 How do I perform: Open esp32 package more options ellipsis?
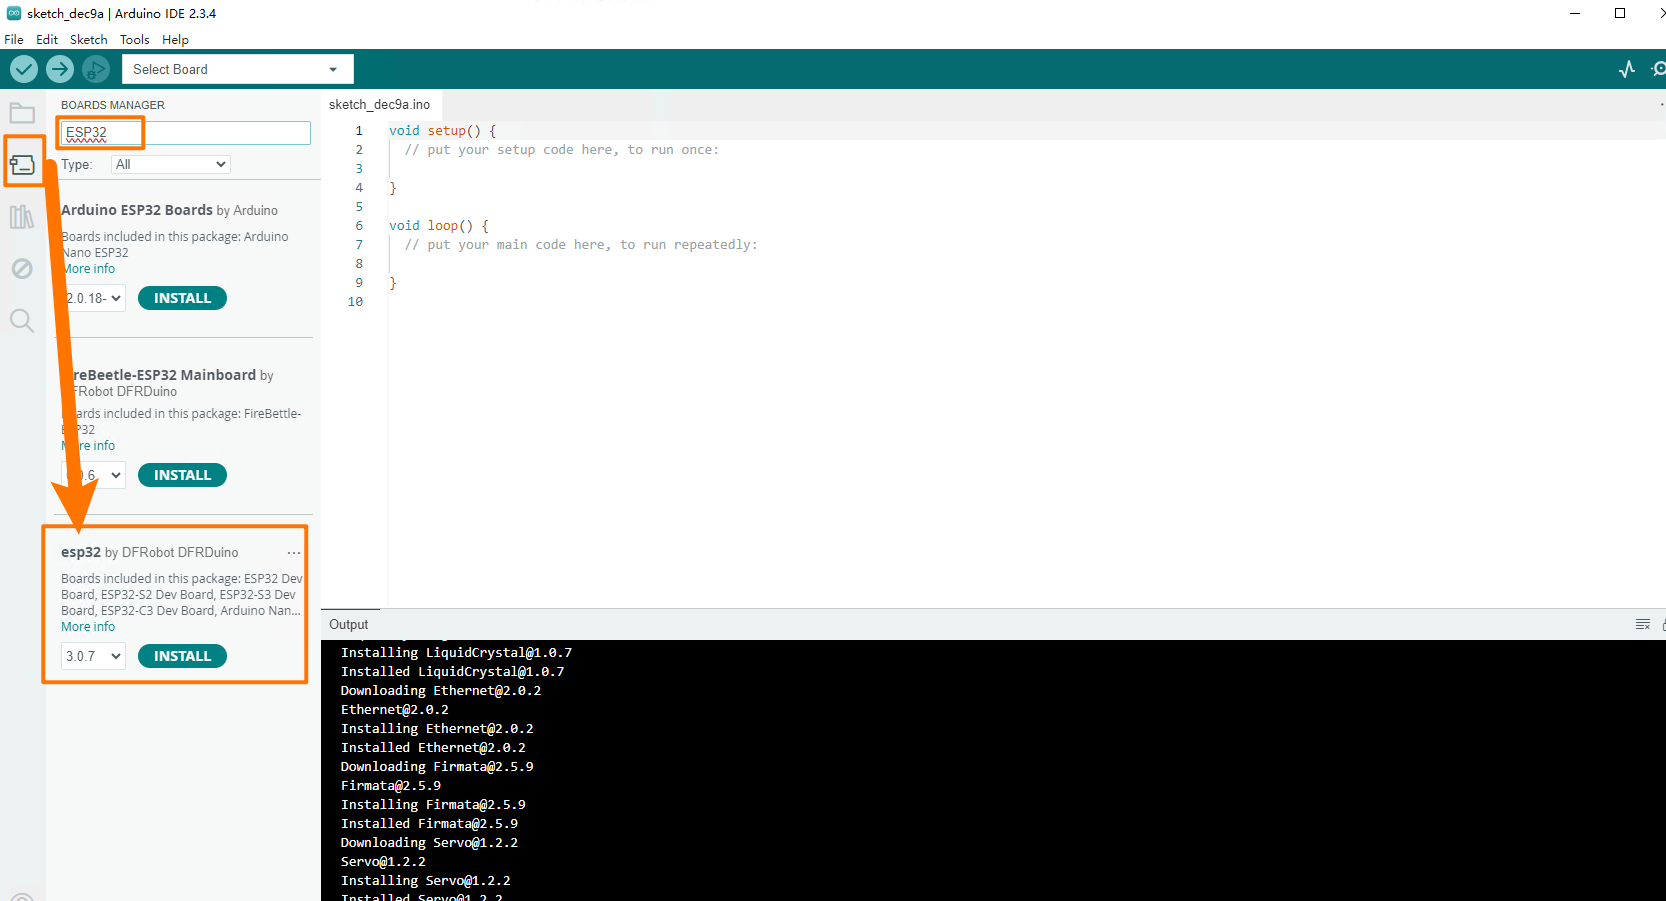tap(294, 552)
